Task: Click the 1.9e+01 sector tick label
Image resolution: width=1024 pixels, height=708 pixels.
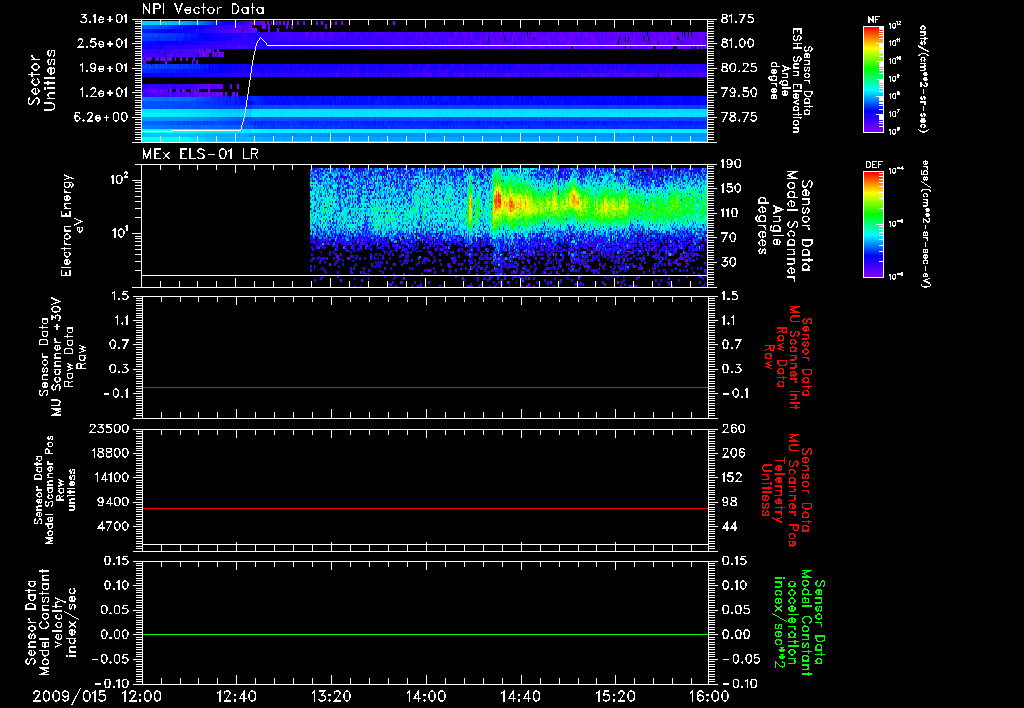Action: pyautogui.click(x=106, y=68)
